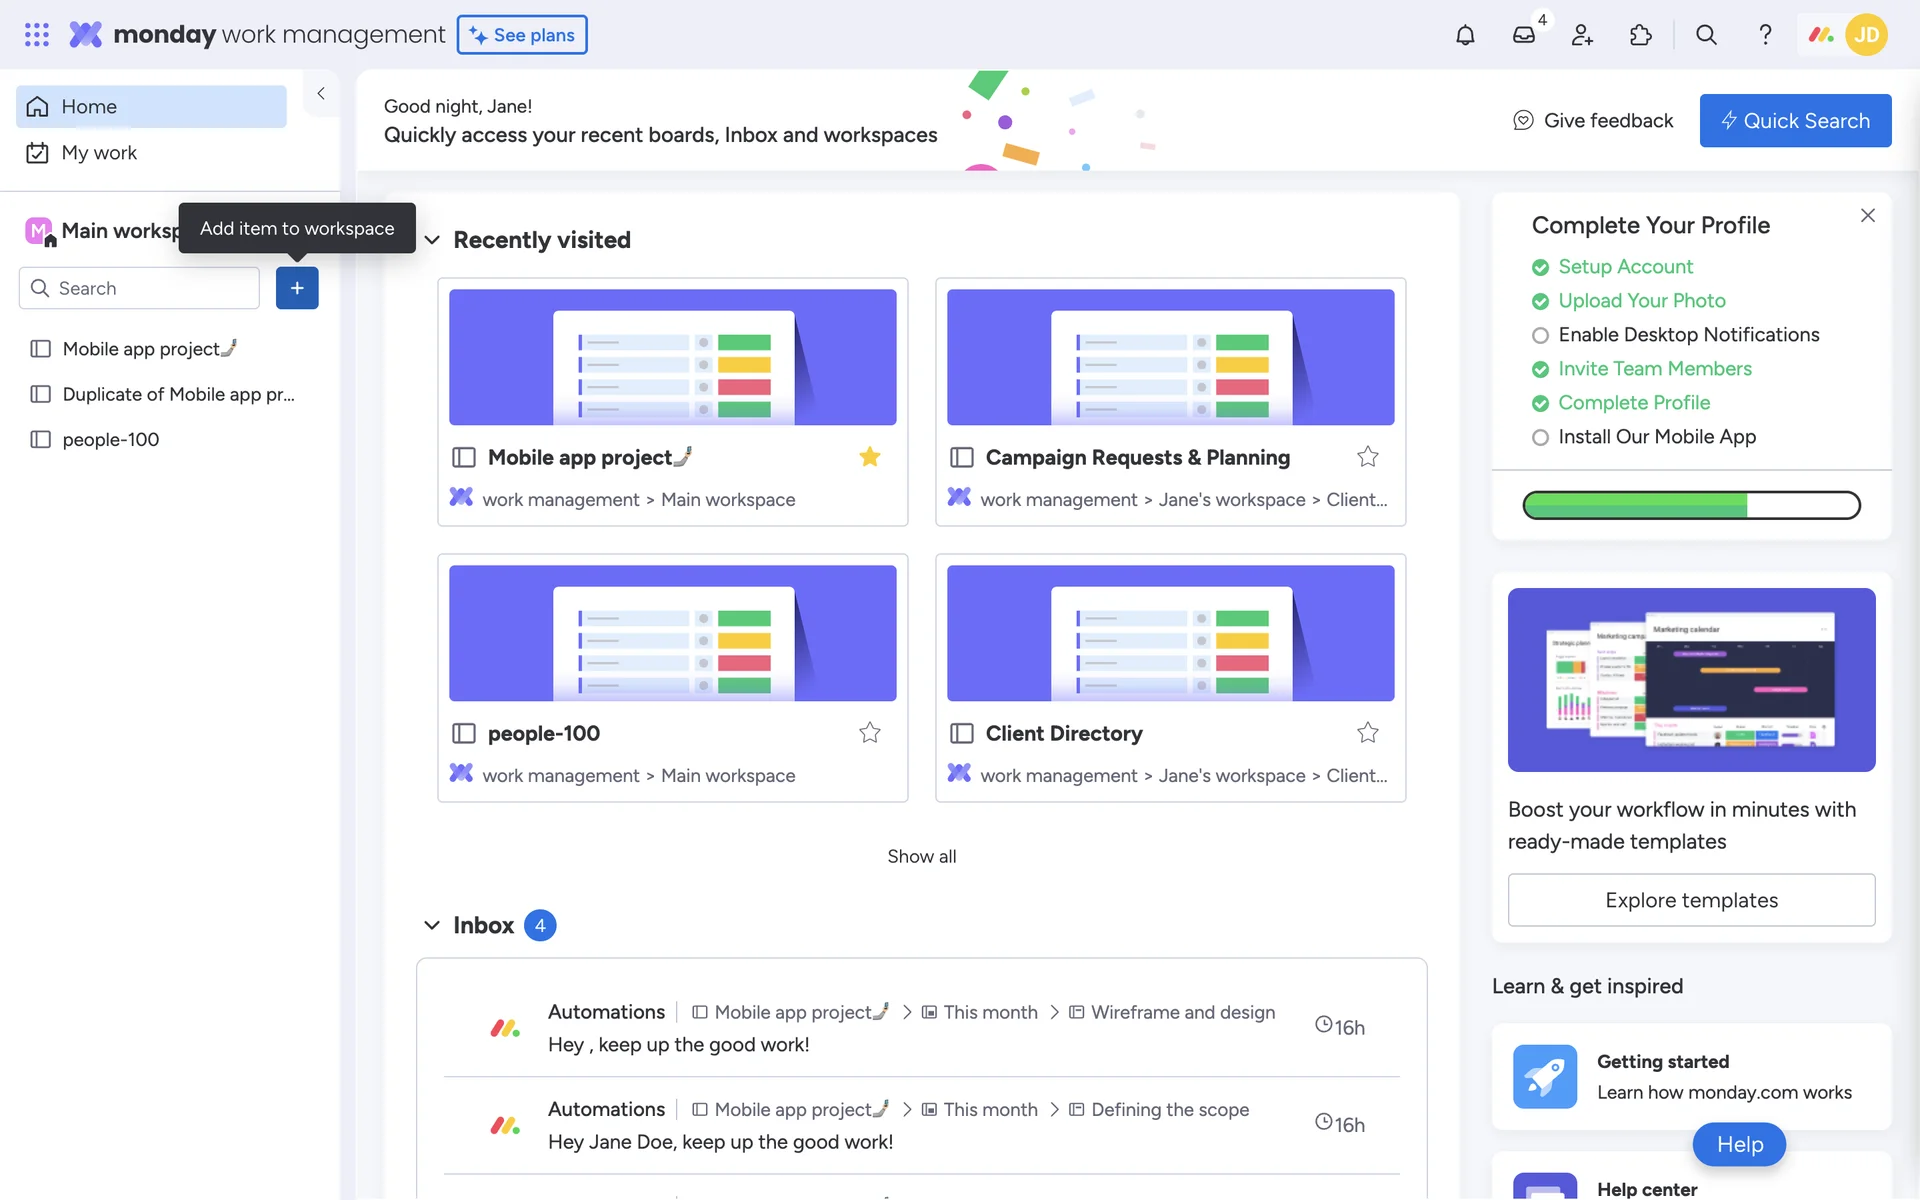
Task: Collapse the Inbox section
Action: [432, 925]
